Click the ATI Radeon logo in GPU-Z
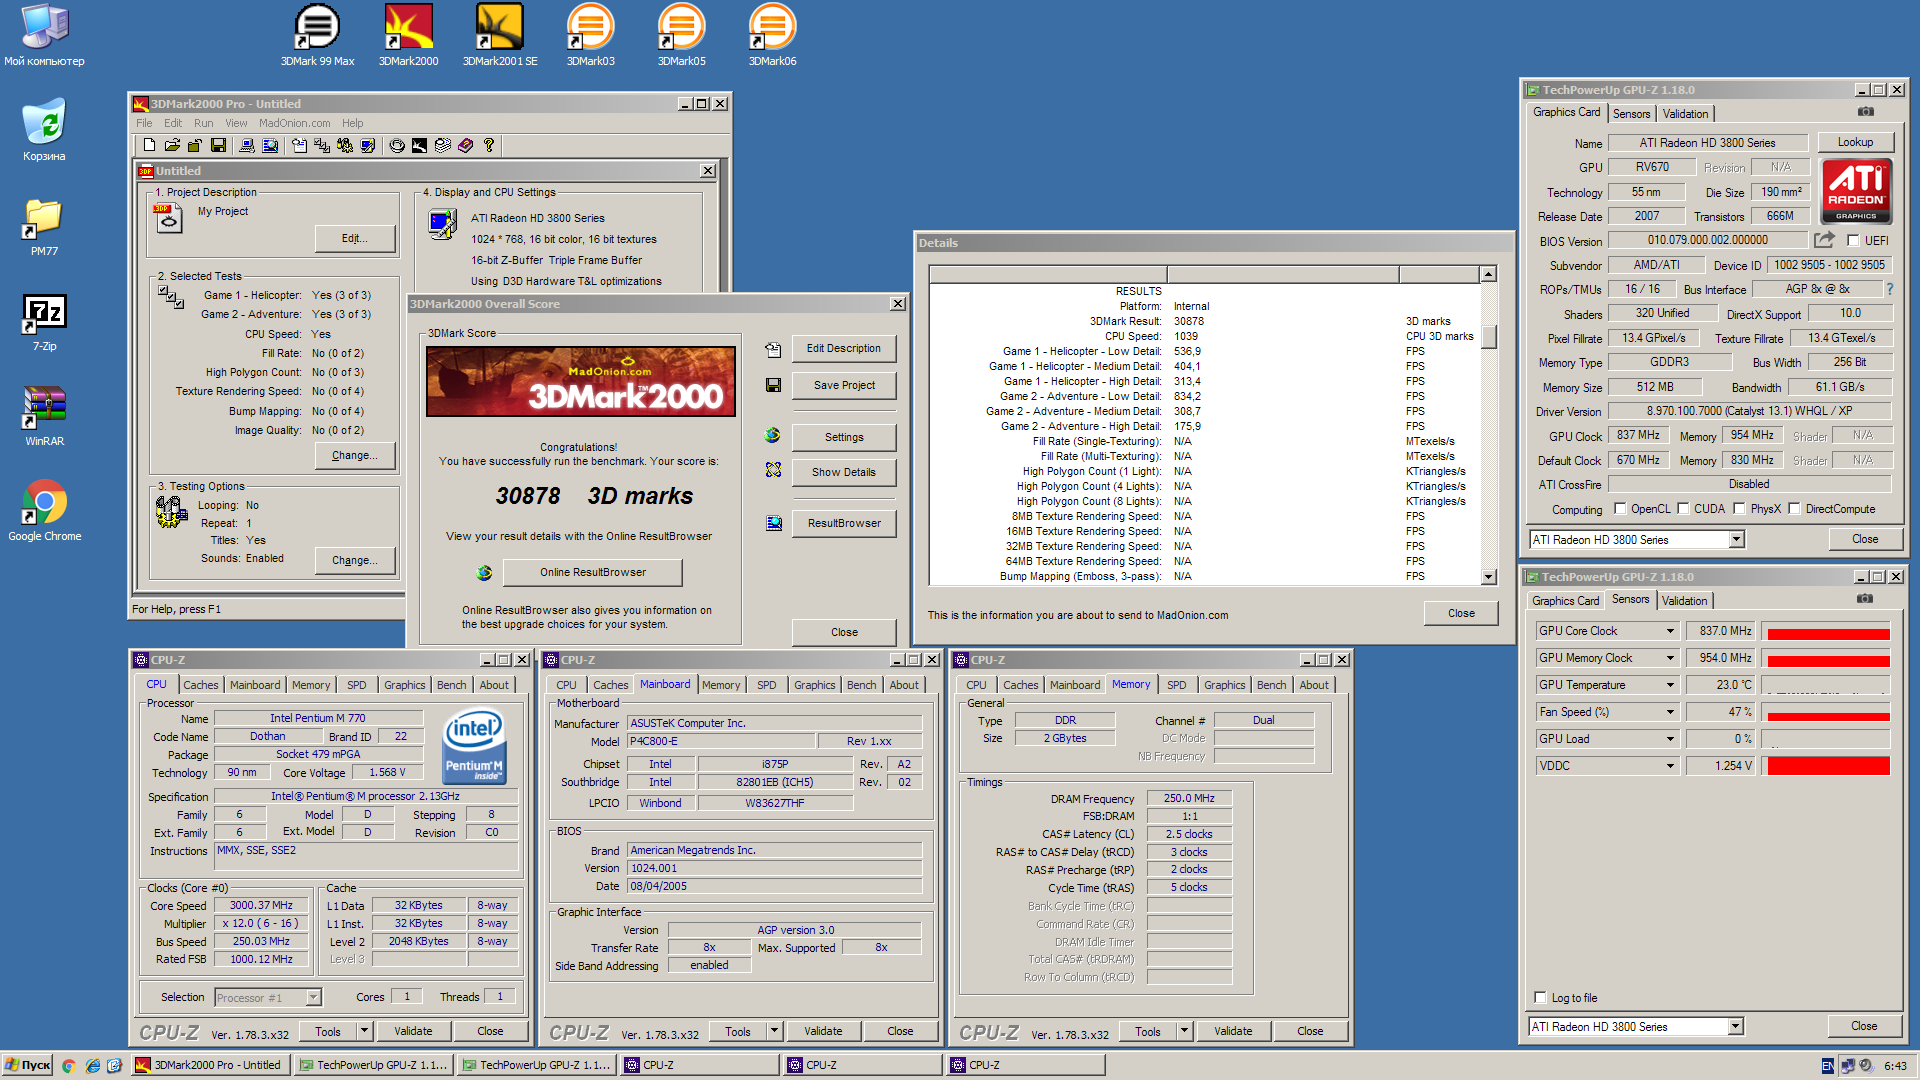 [x=1856, y=190]
